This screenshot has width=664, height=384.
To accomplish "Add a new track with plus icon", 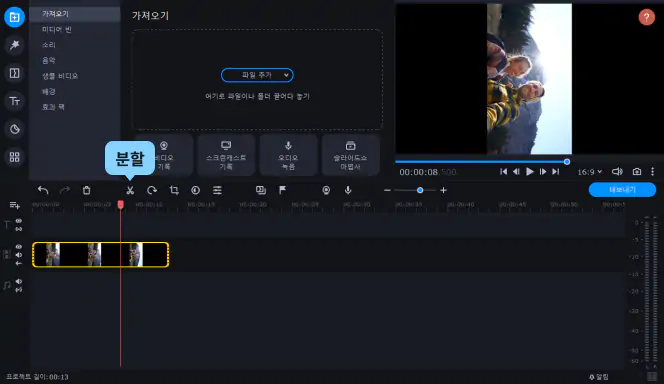I will 14,205.
